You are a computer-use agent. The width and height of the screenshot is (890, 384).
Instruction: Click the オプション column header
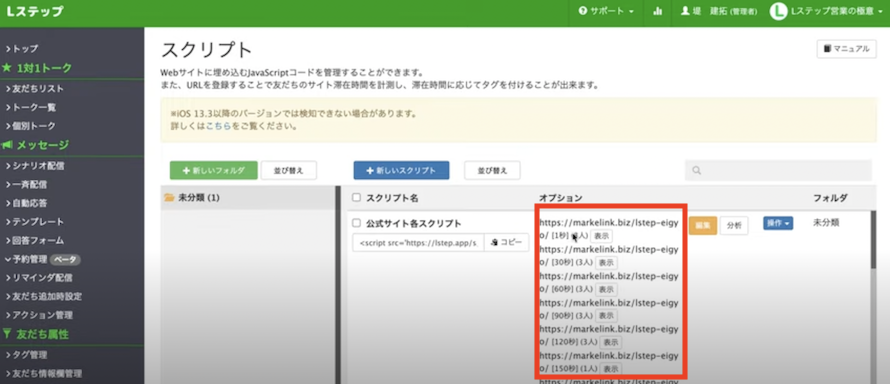click(x=560, y=198)
